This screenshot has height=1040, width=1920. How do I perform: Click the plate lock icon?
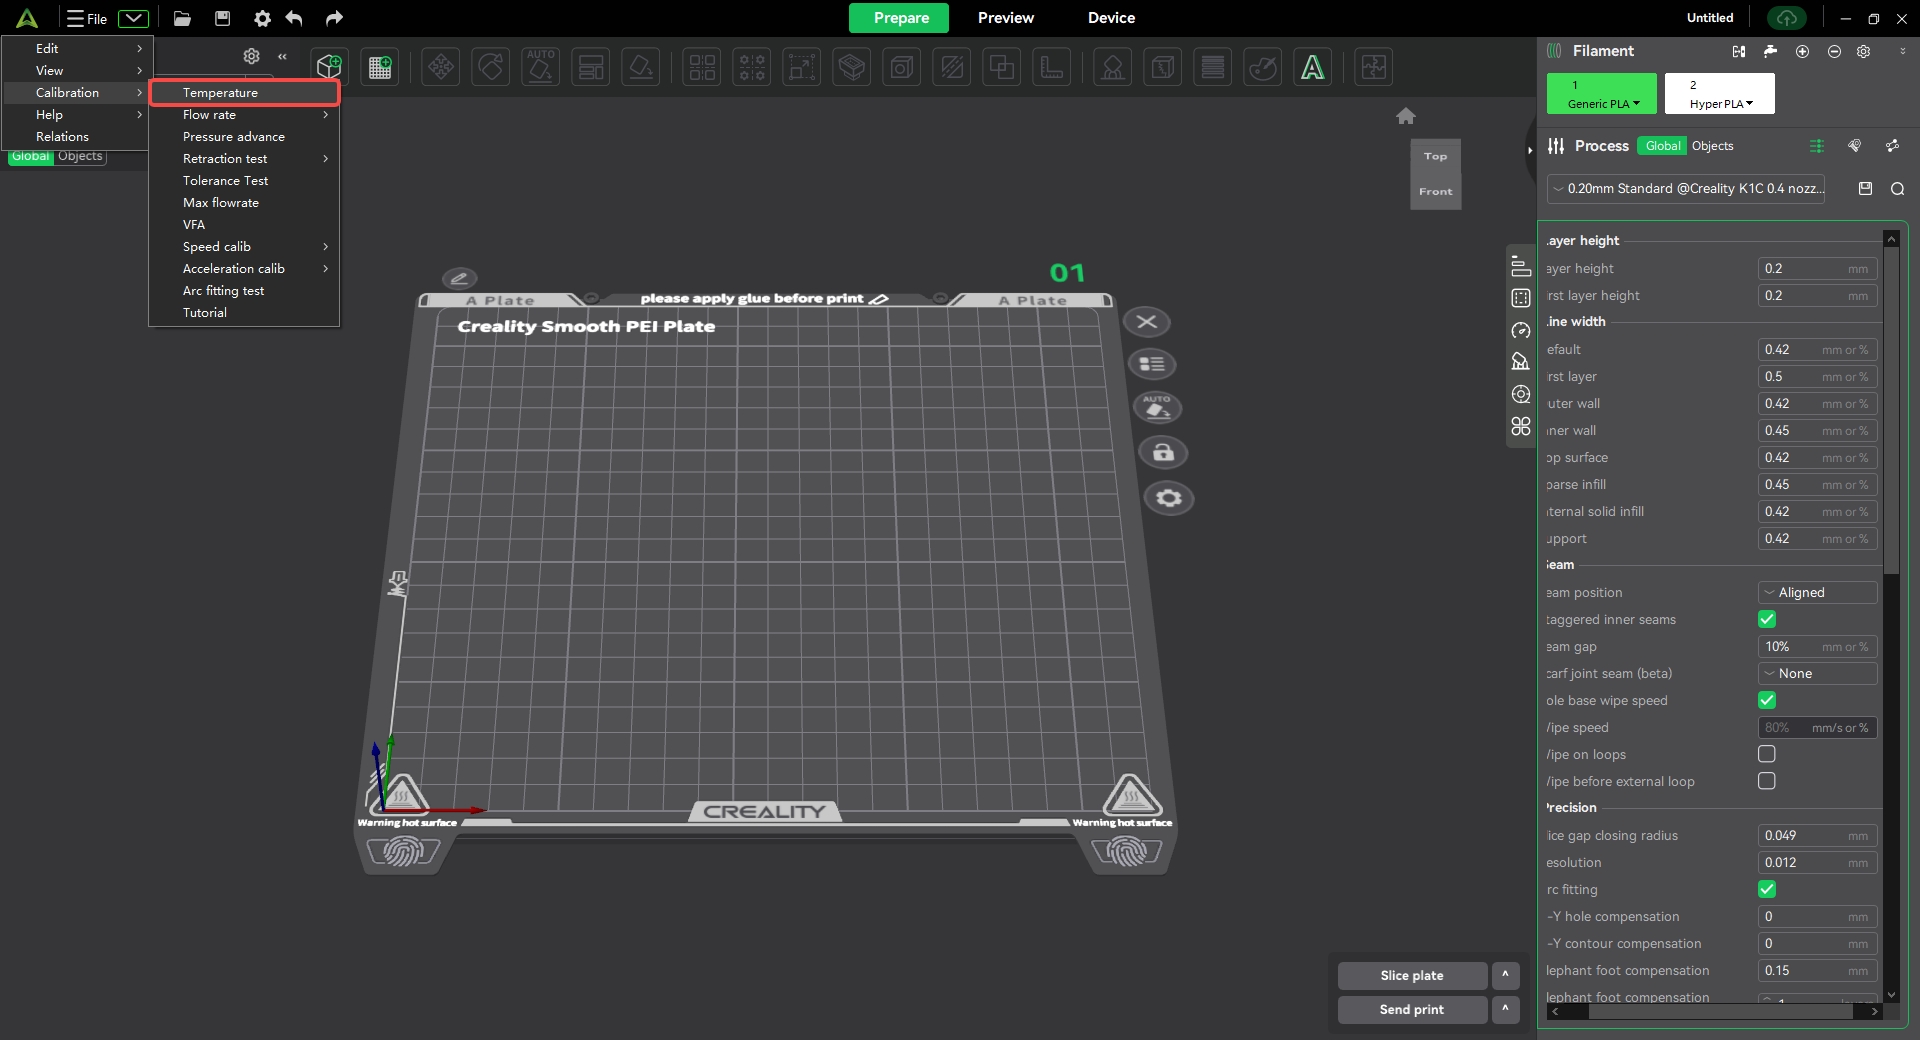pos(1163,453)
